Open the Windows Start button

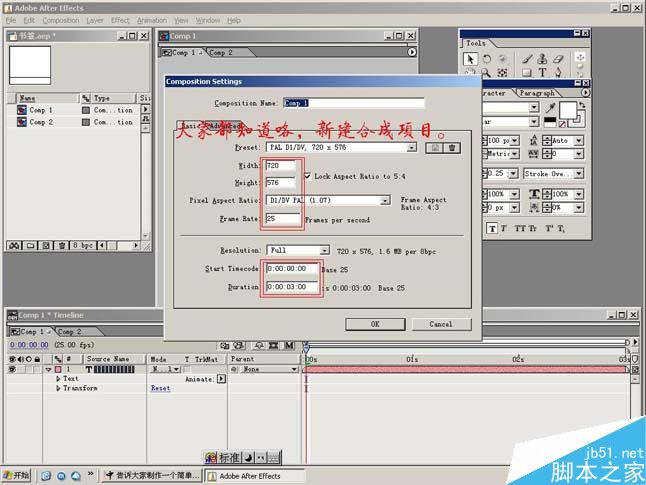pos(16,476)
